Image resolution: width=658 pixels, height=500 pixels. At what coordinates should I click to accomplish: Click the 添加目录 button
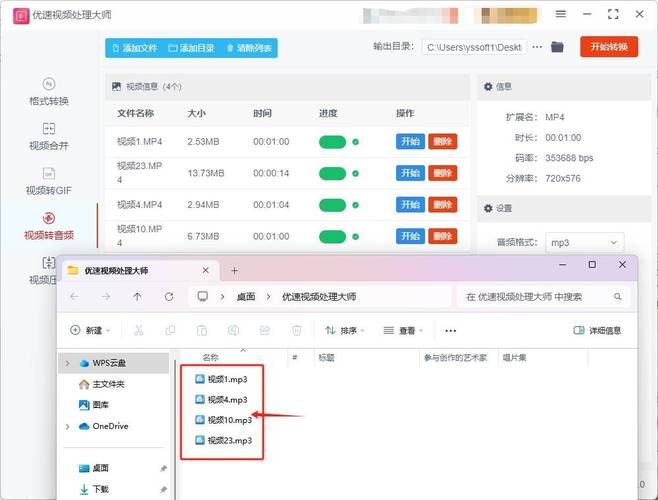pos(191,48)
